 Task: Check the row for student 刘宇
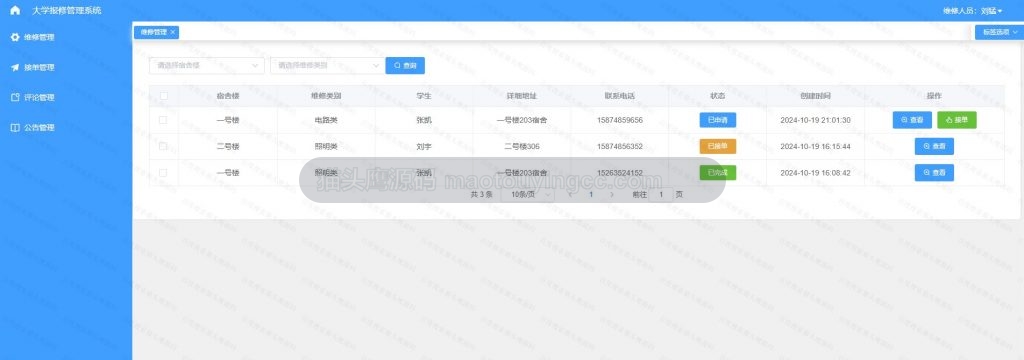[163, 146]
